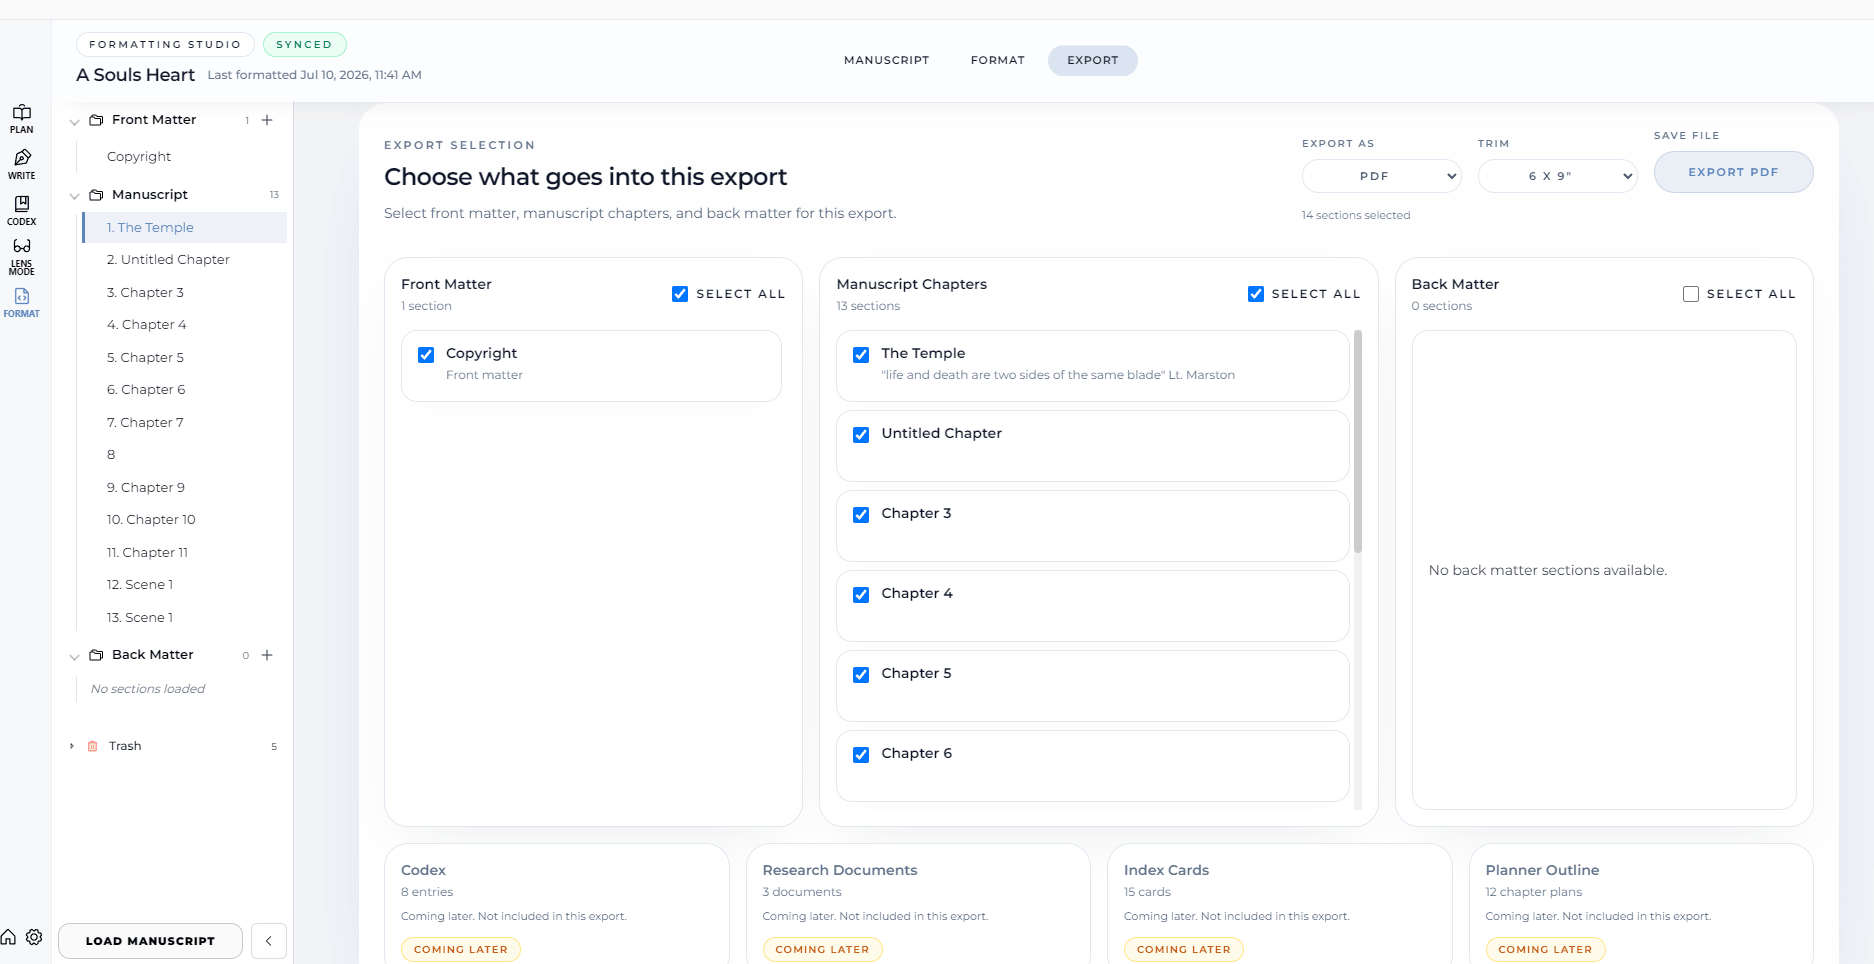Image resolution: width=1874 pixels, height=964 pixels.
Task: Toggle Manuscript Chapters Select All checkbox
Action: pyautogui.click(x=1256, y=294)
